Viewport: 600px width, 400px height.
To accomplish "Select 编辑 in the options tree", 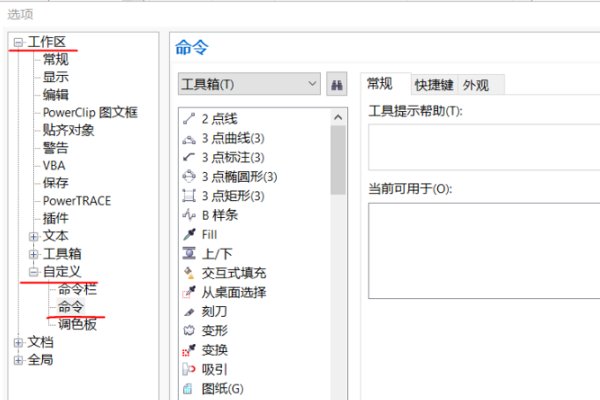I will click(55, 95).
